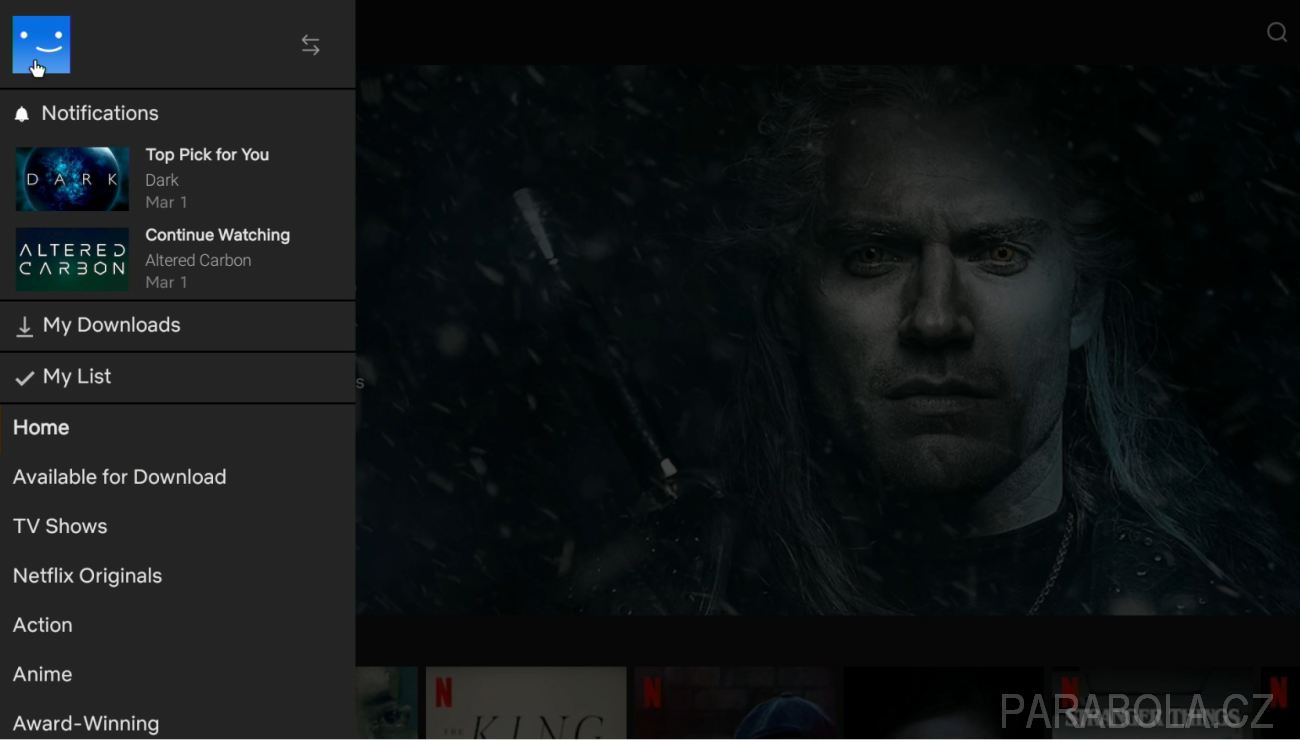
Task: Click the Top Pick for You title
Action: pyautogui.click(x=207, y=155)
